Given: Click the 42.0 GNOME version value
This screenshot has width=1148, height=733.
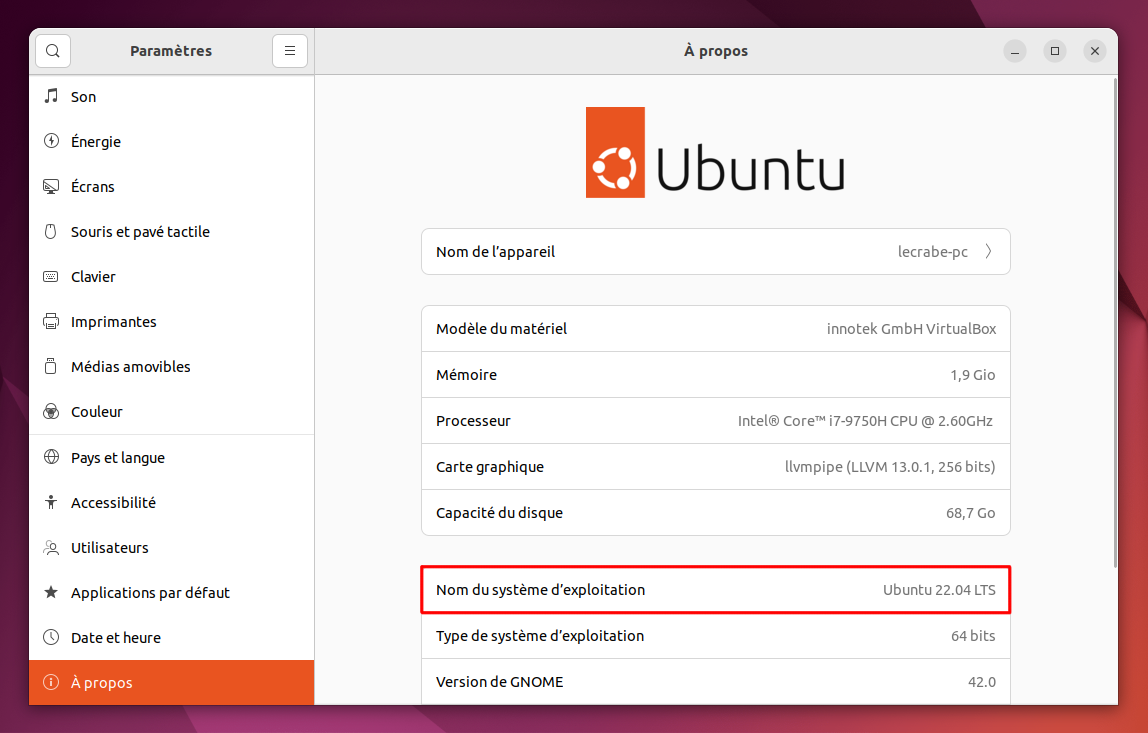Looking at the screenshot, I should point(982,682).
